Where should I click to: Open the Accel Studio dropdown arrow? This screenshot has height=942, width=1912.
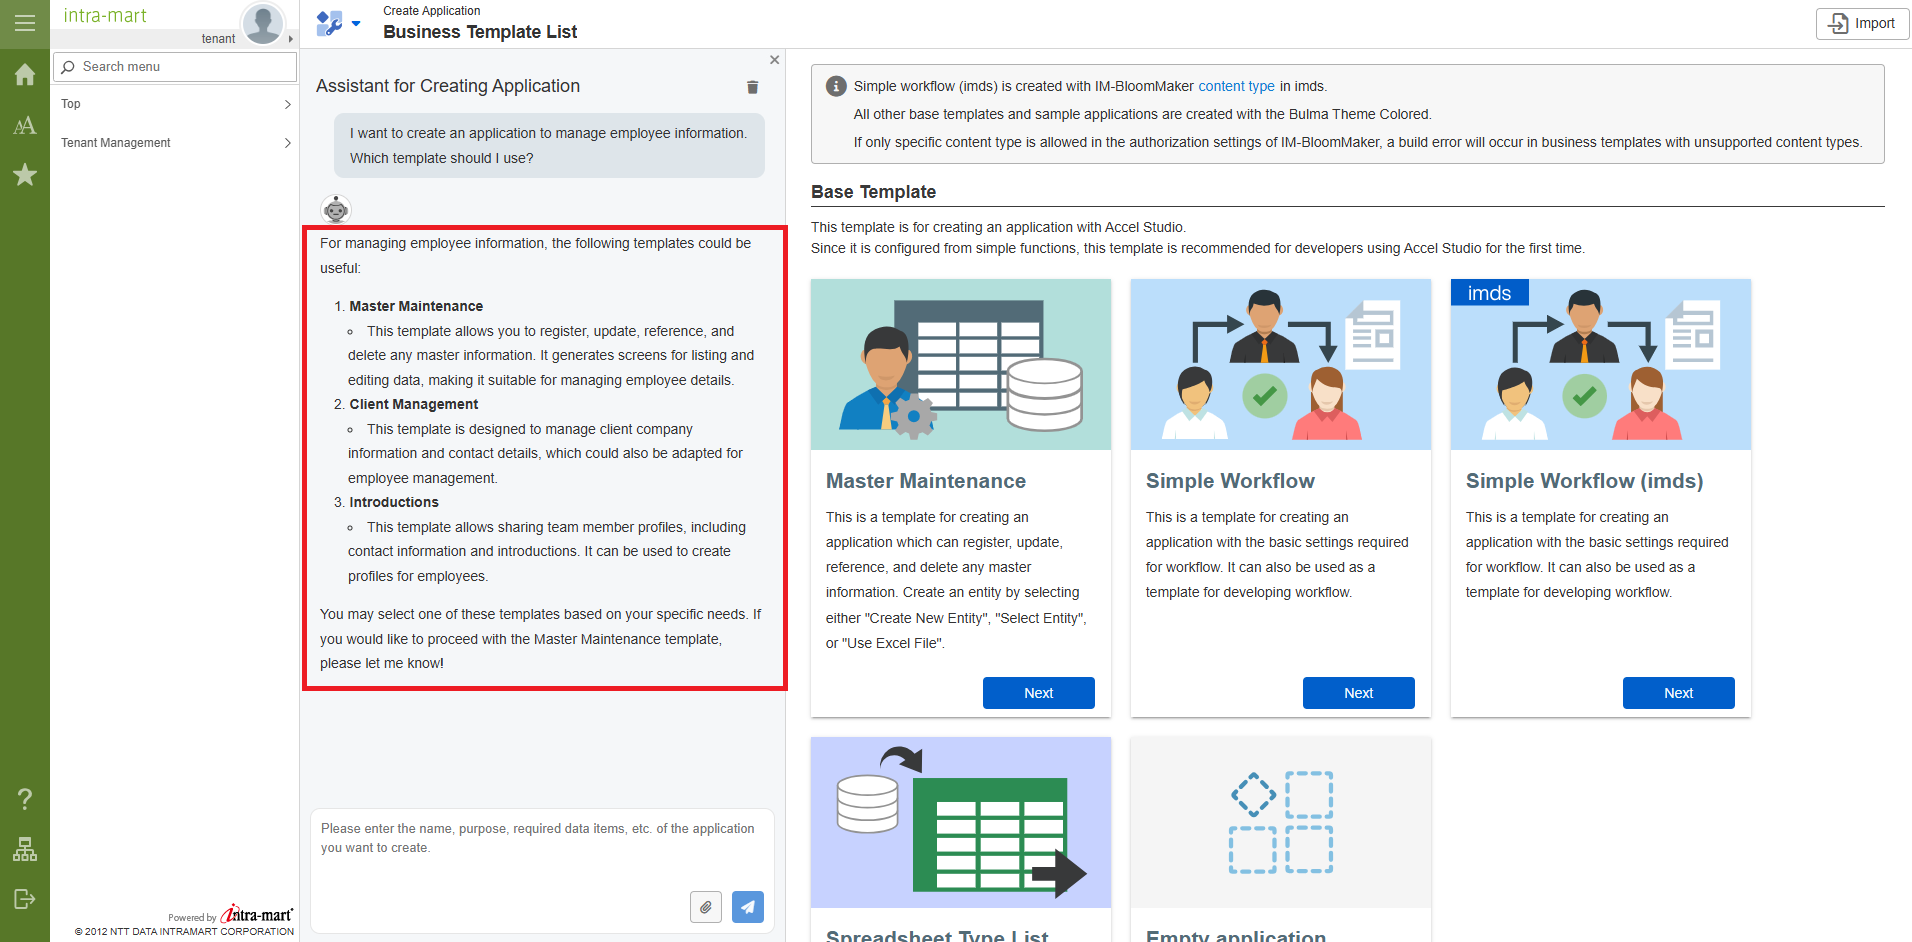point(356,23)
